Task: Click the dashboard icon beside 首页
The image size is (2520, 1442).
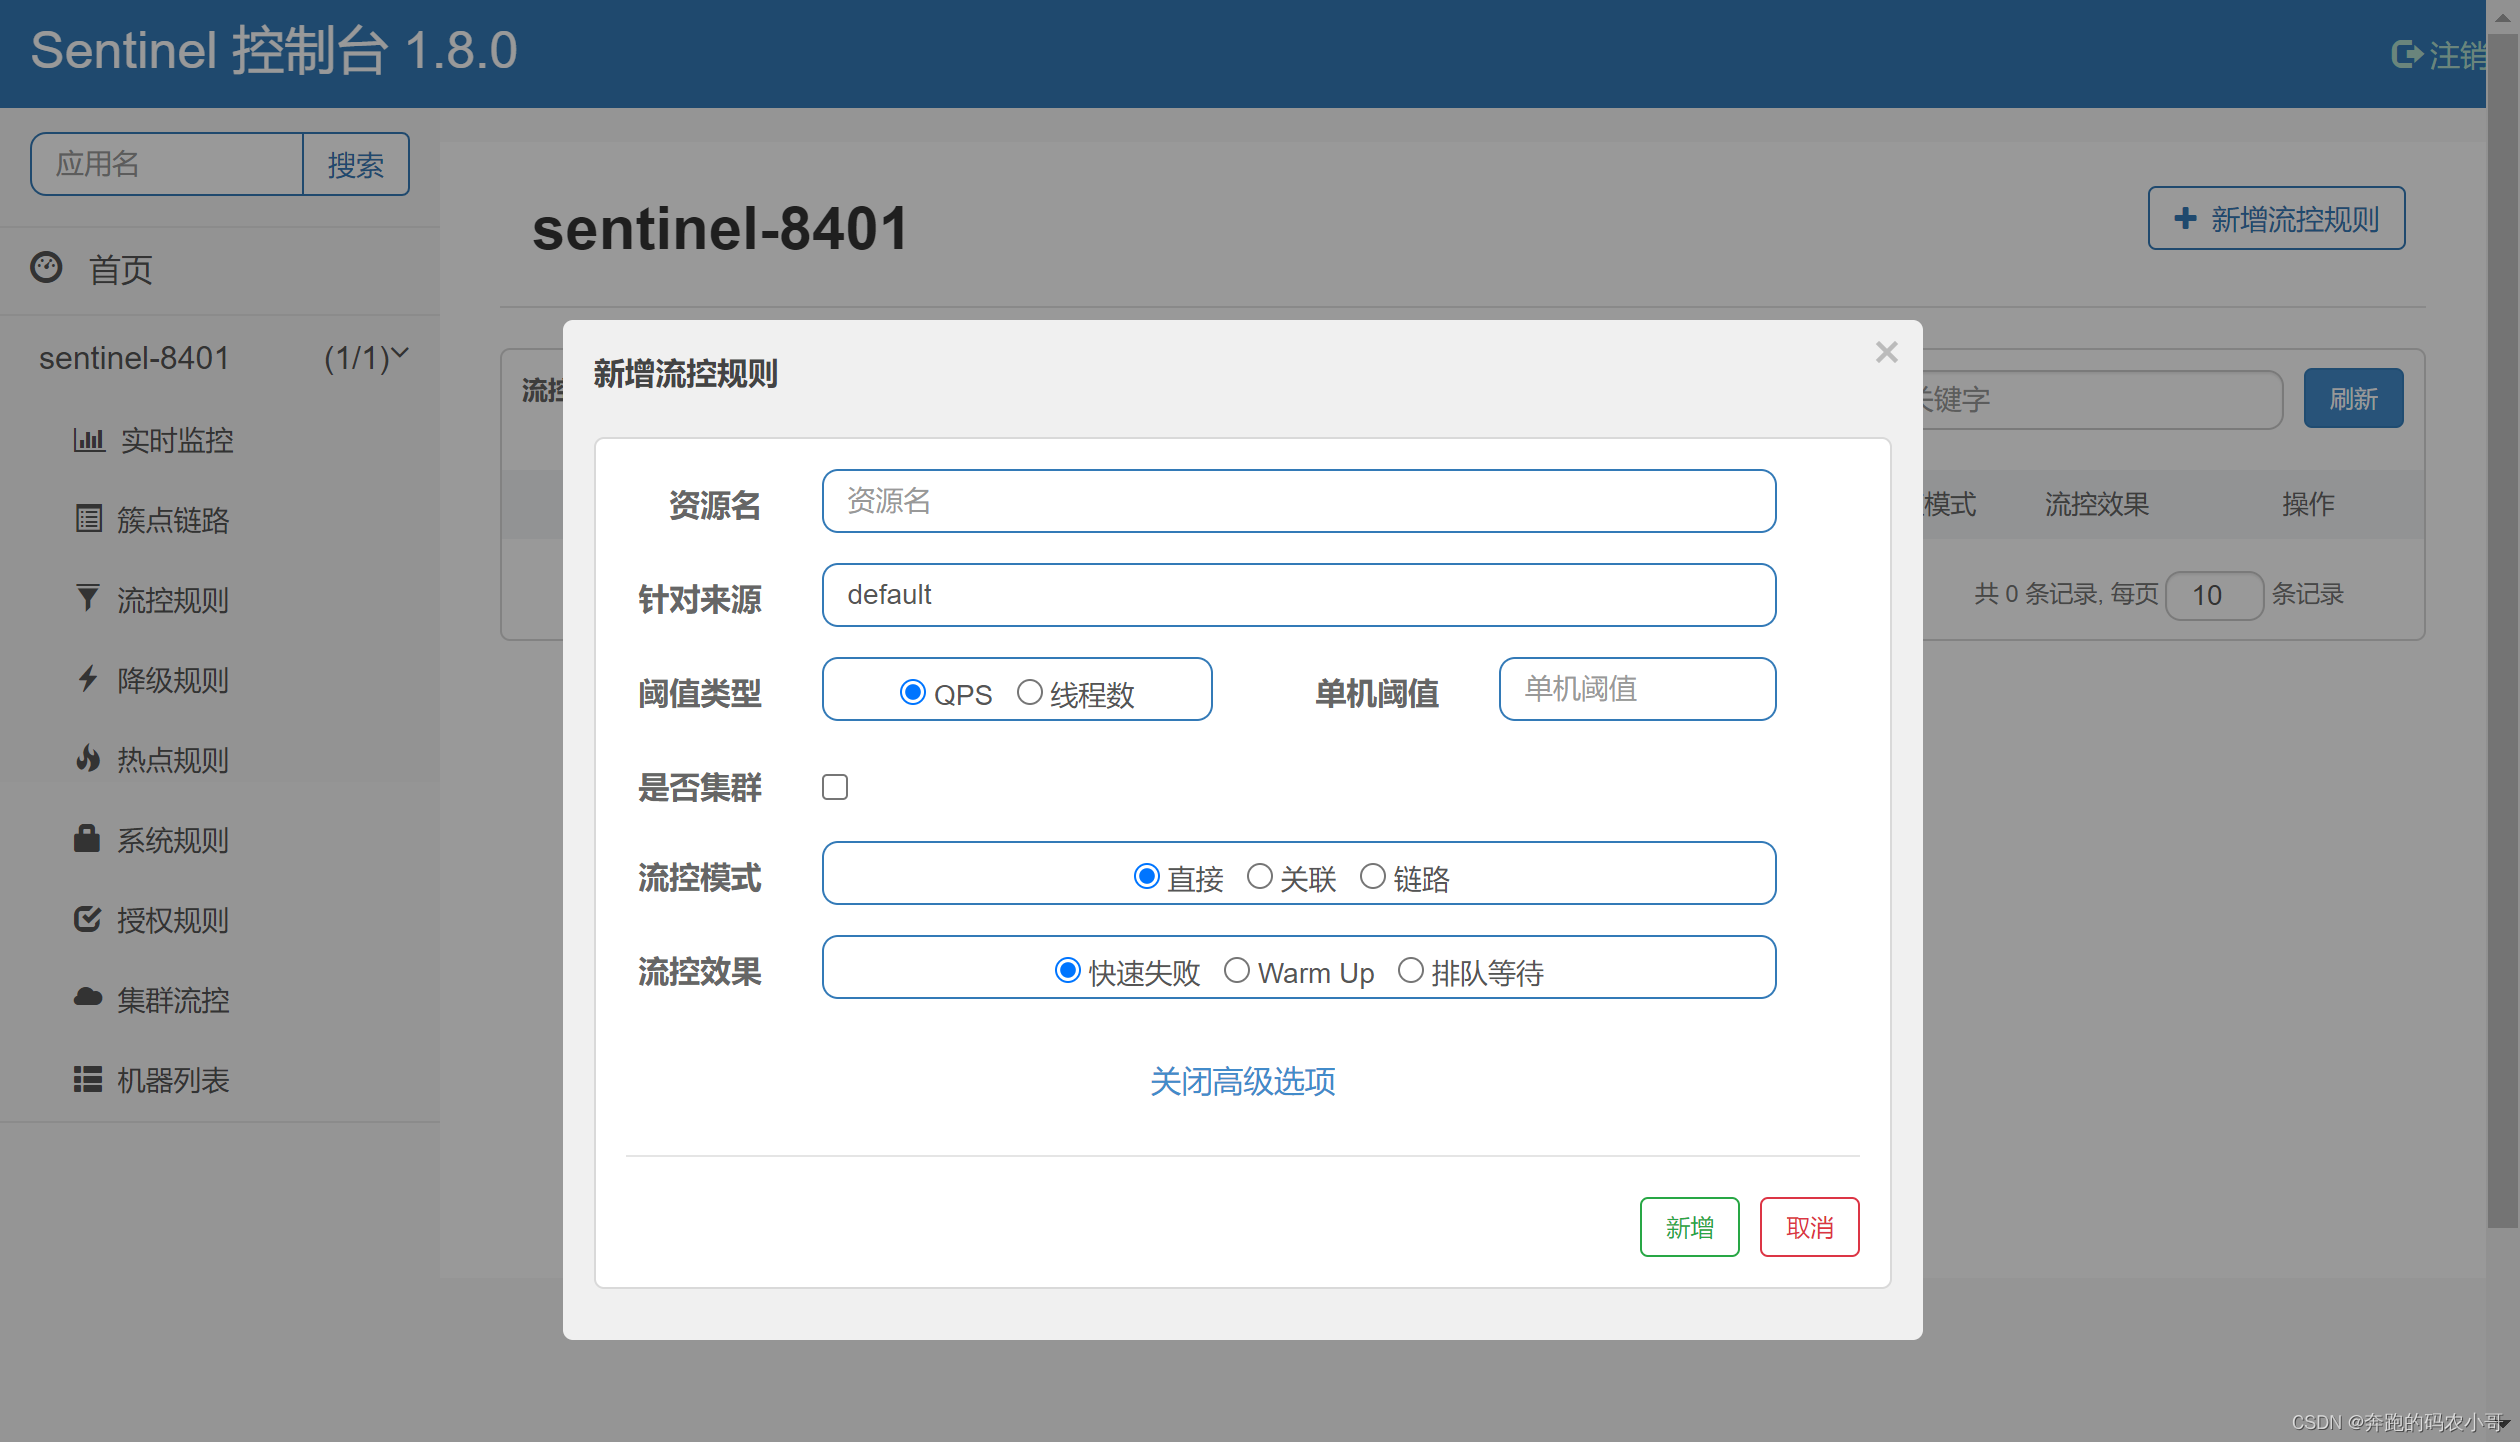Action: 46,268
